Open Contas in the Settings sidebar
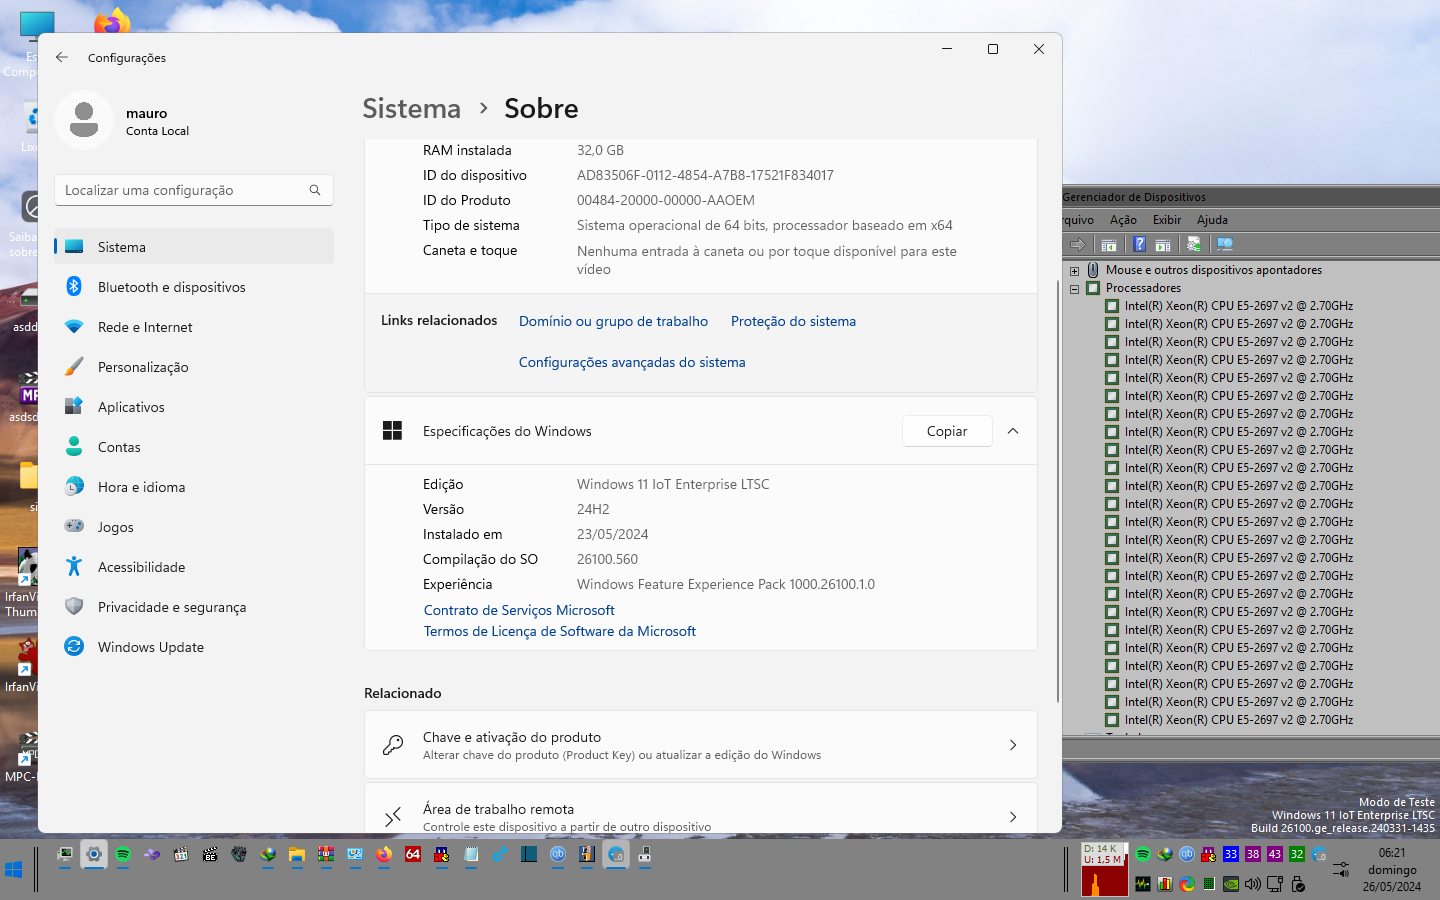Image resolution: width=1440 pixels, height=900 pixels. [194, 447]
